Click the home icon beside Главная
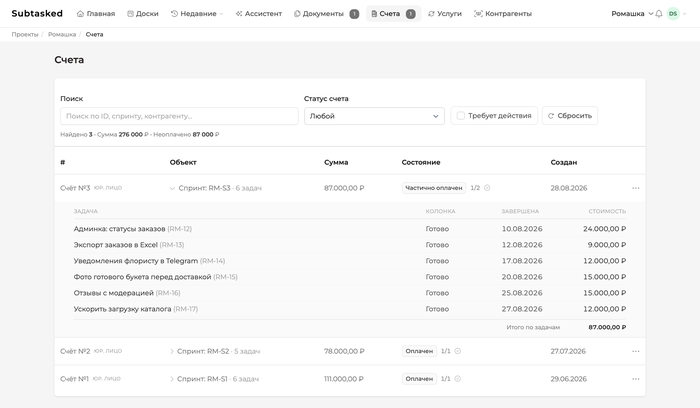 point(80,14)
